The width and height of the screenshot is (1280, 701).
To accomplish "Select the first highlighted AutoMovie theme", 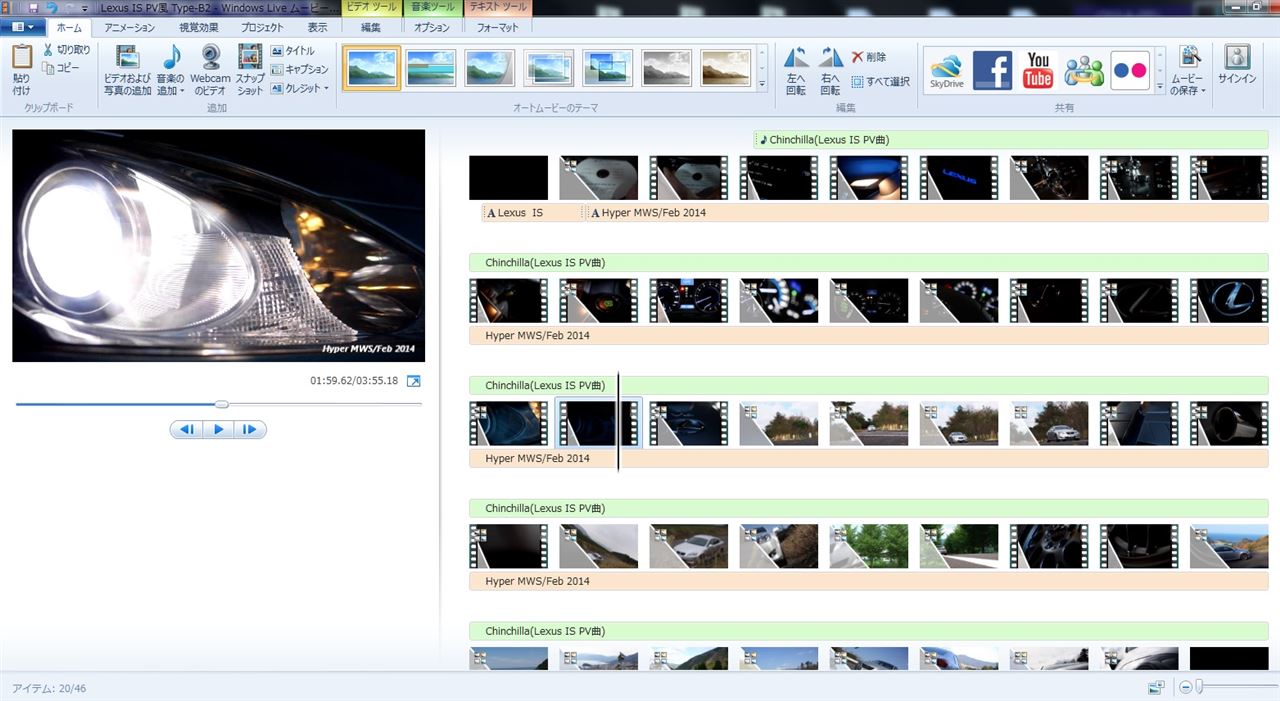I will pos(372,68).
